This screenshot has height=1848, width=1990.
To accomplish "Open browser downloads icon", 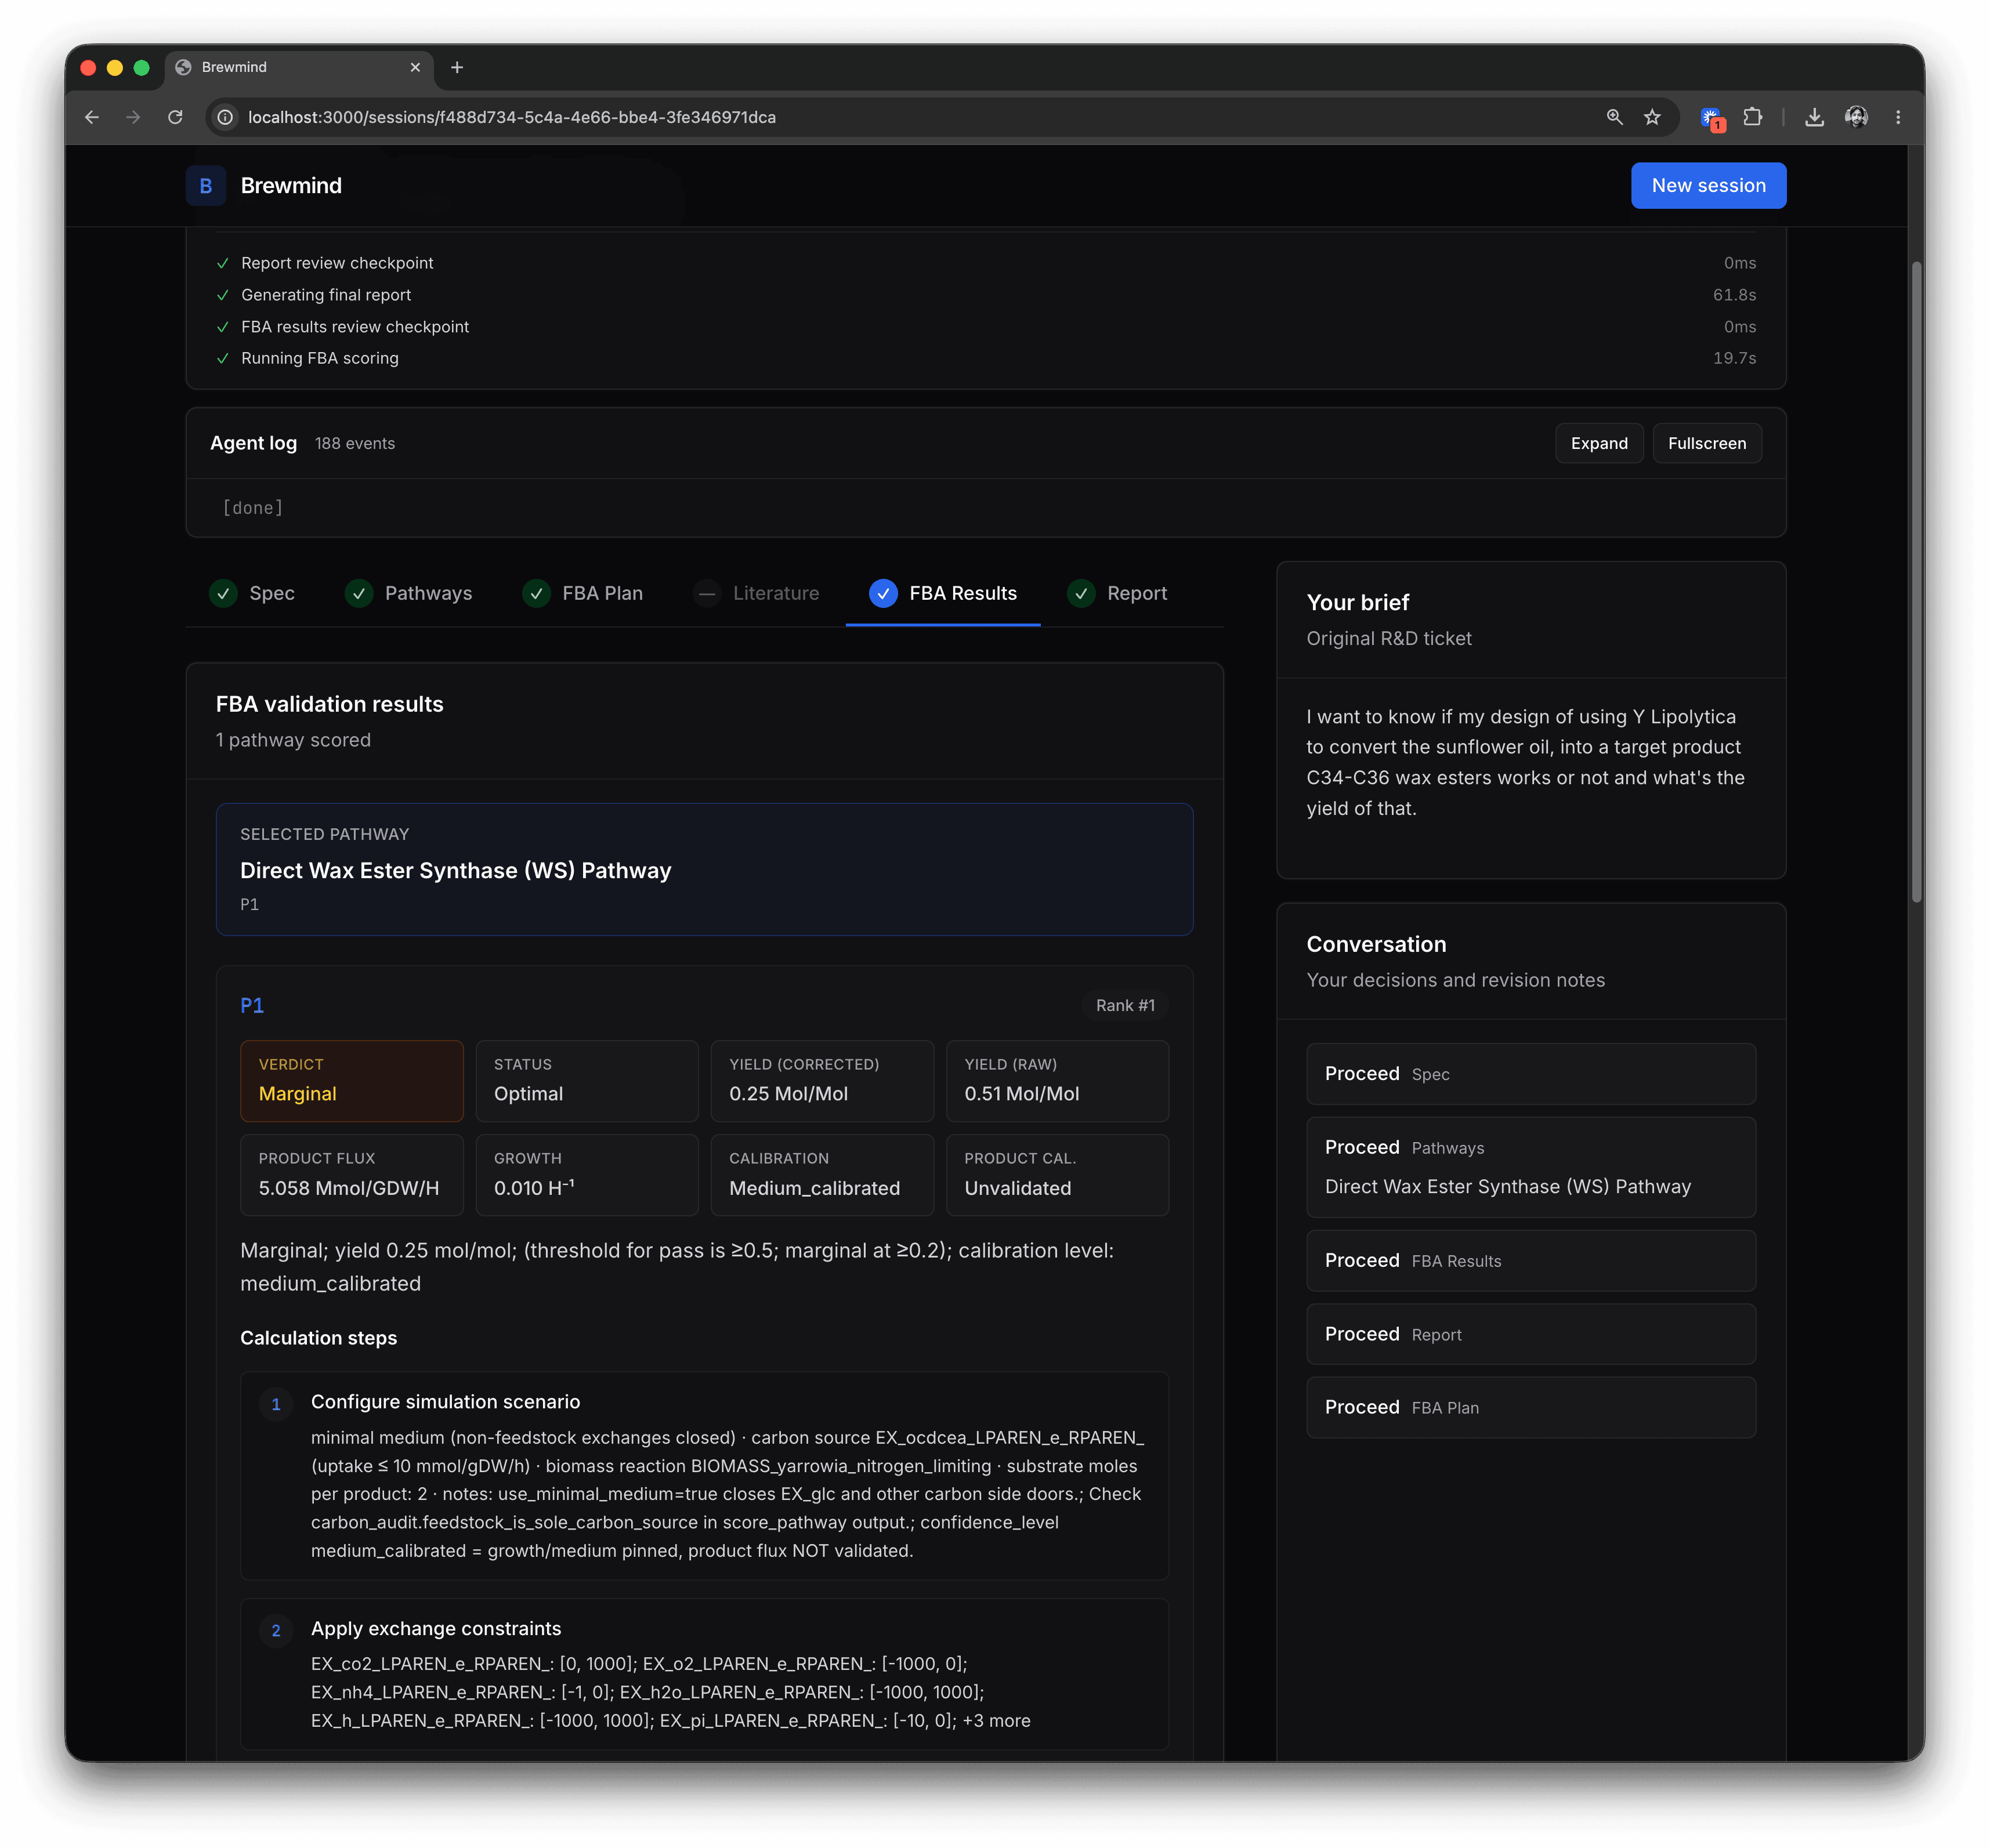I will 1814,117.
